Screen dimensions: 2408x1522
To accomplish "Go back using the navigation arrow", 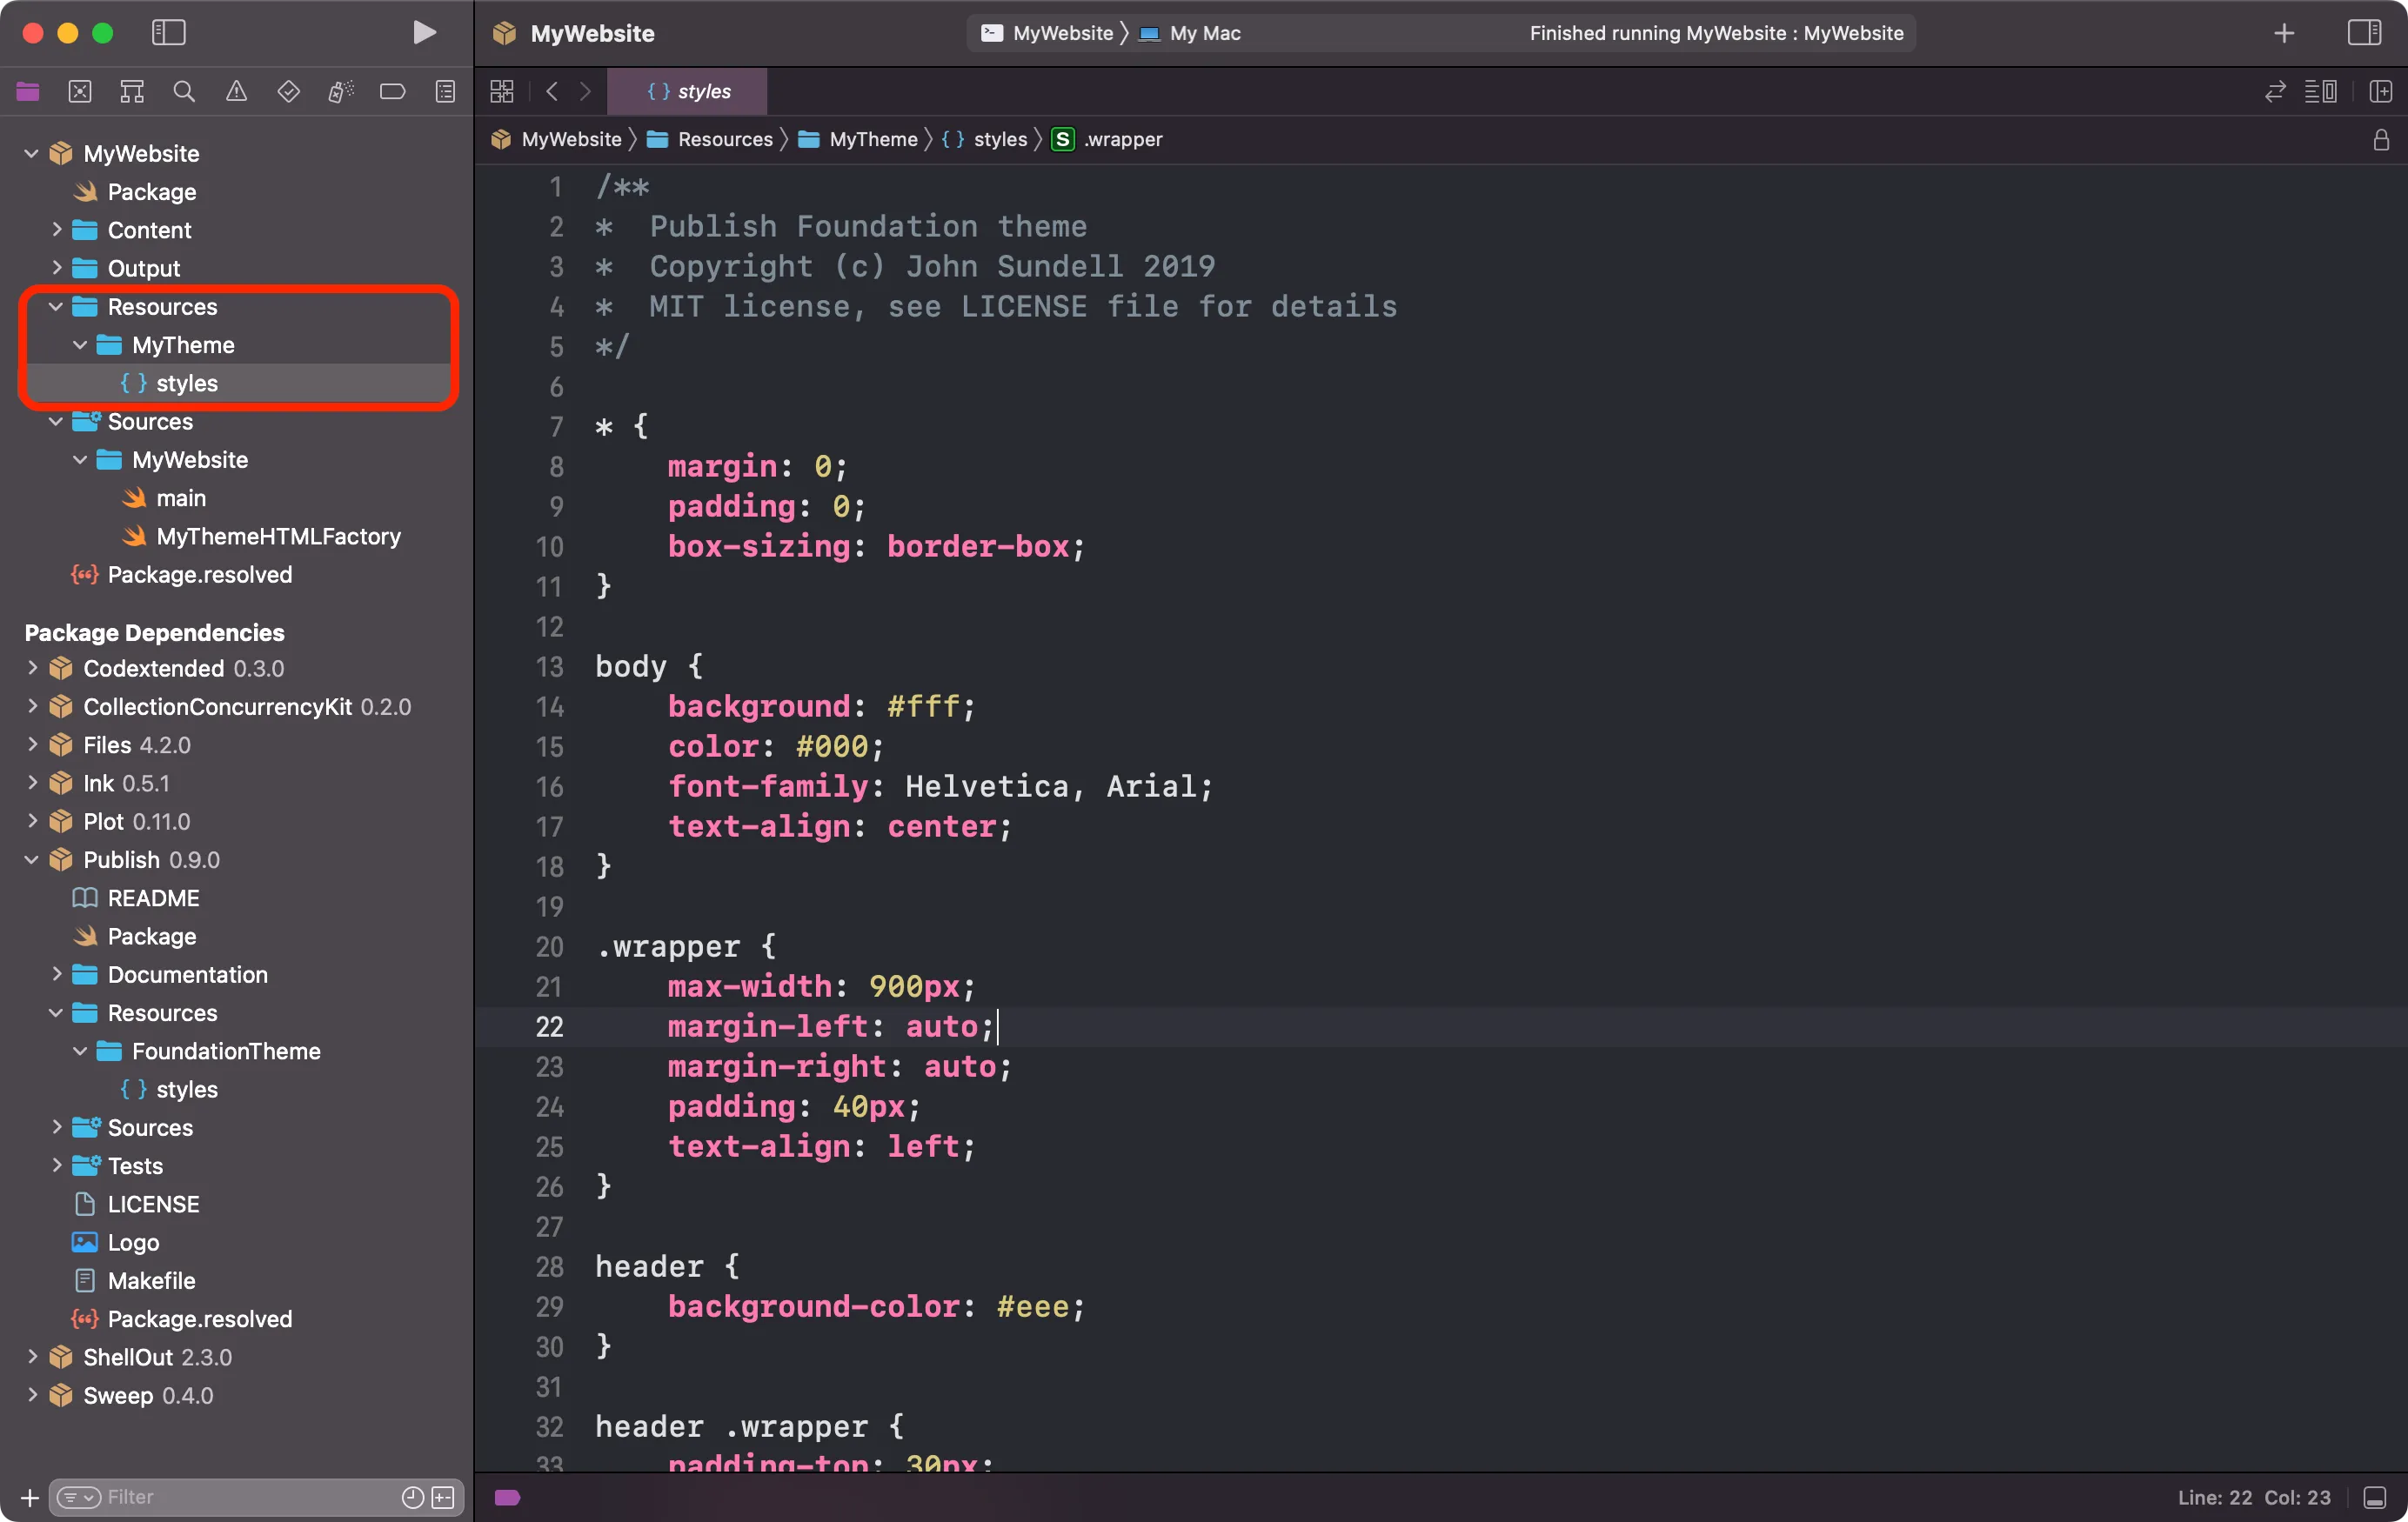I will 551,91.
